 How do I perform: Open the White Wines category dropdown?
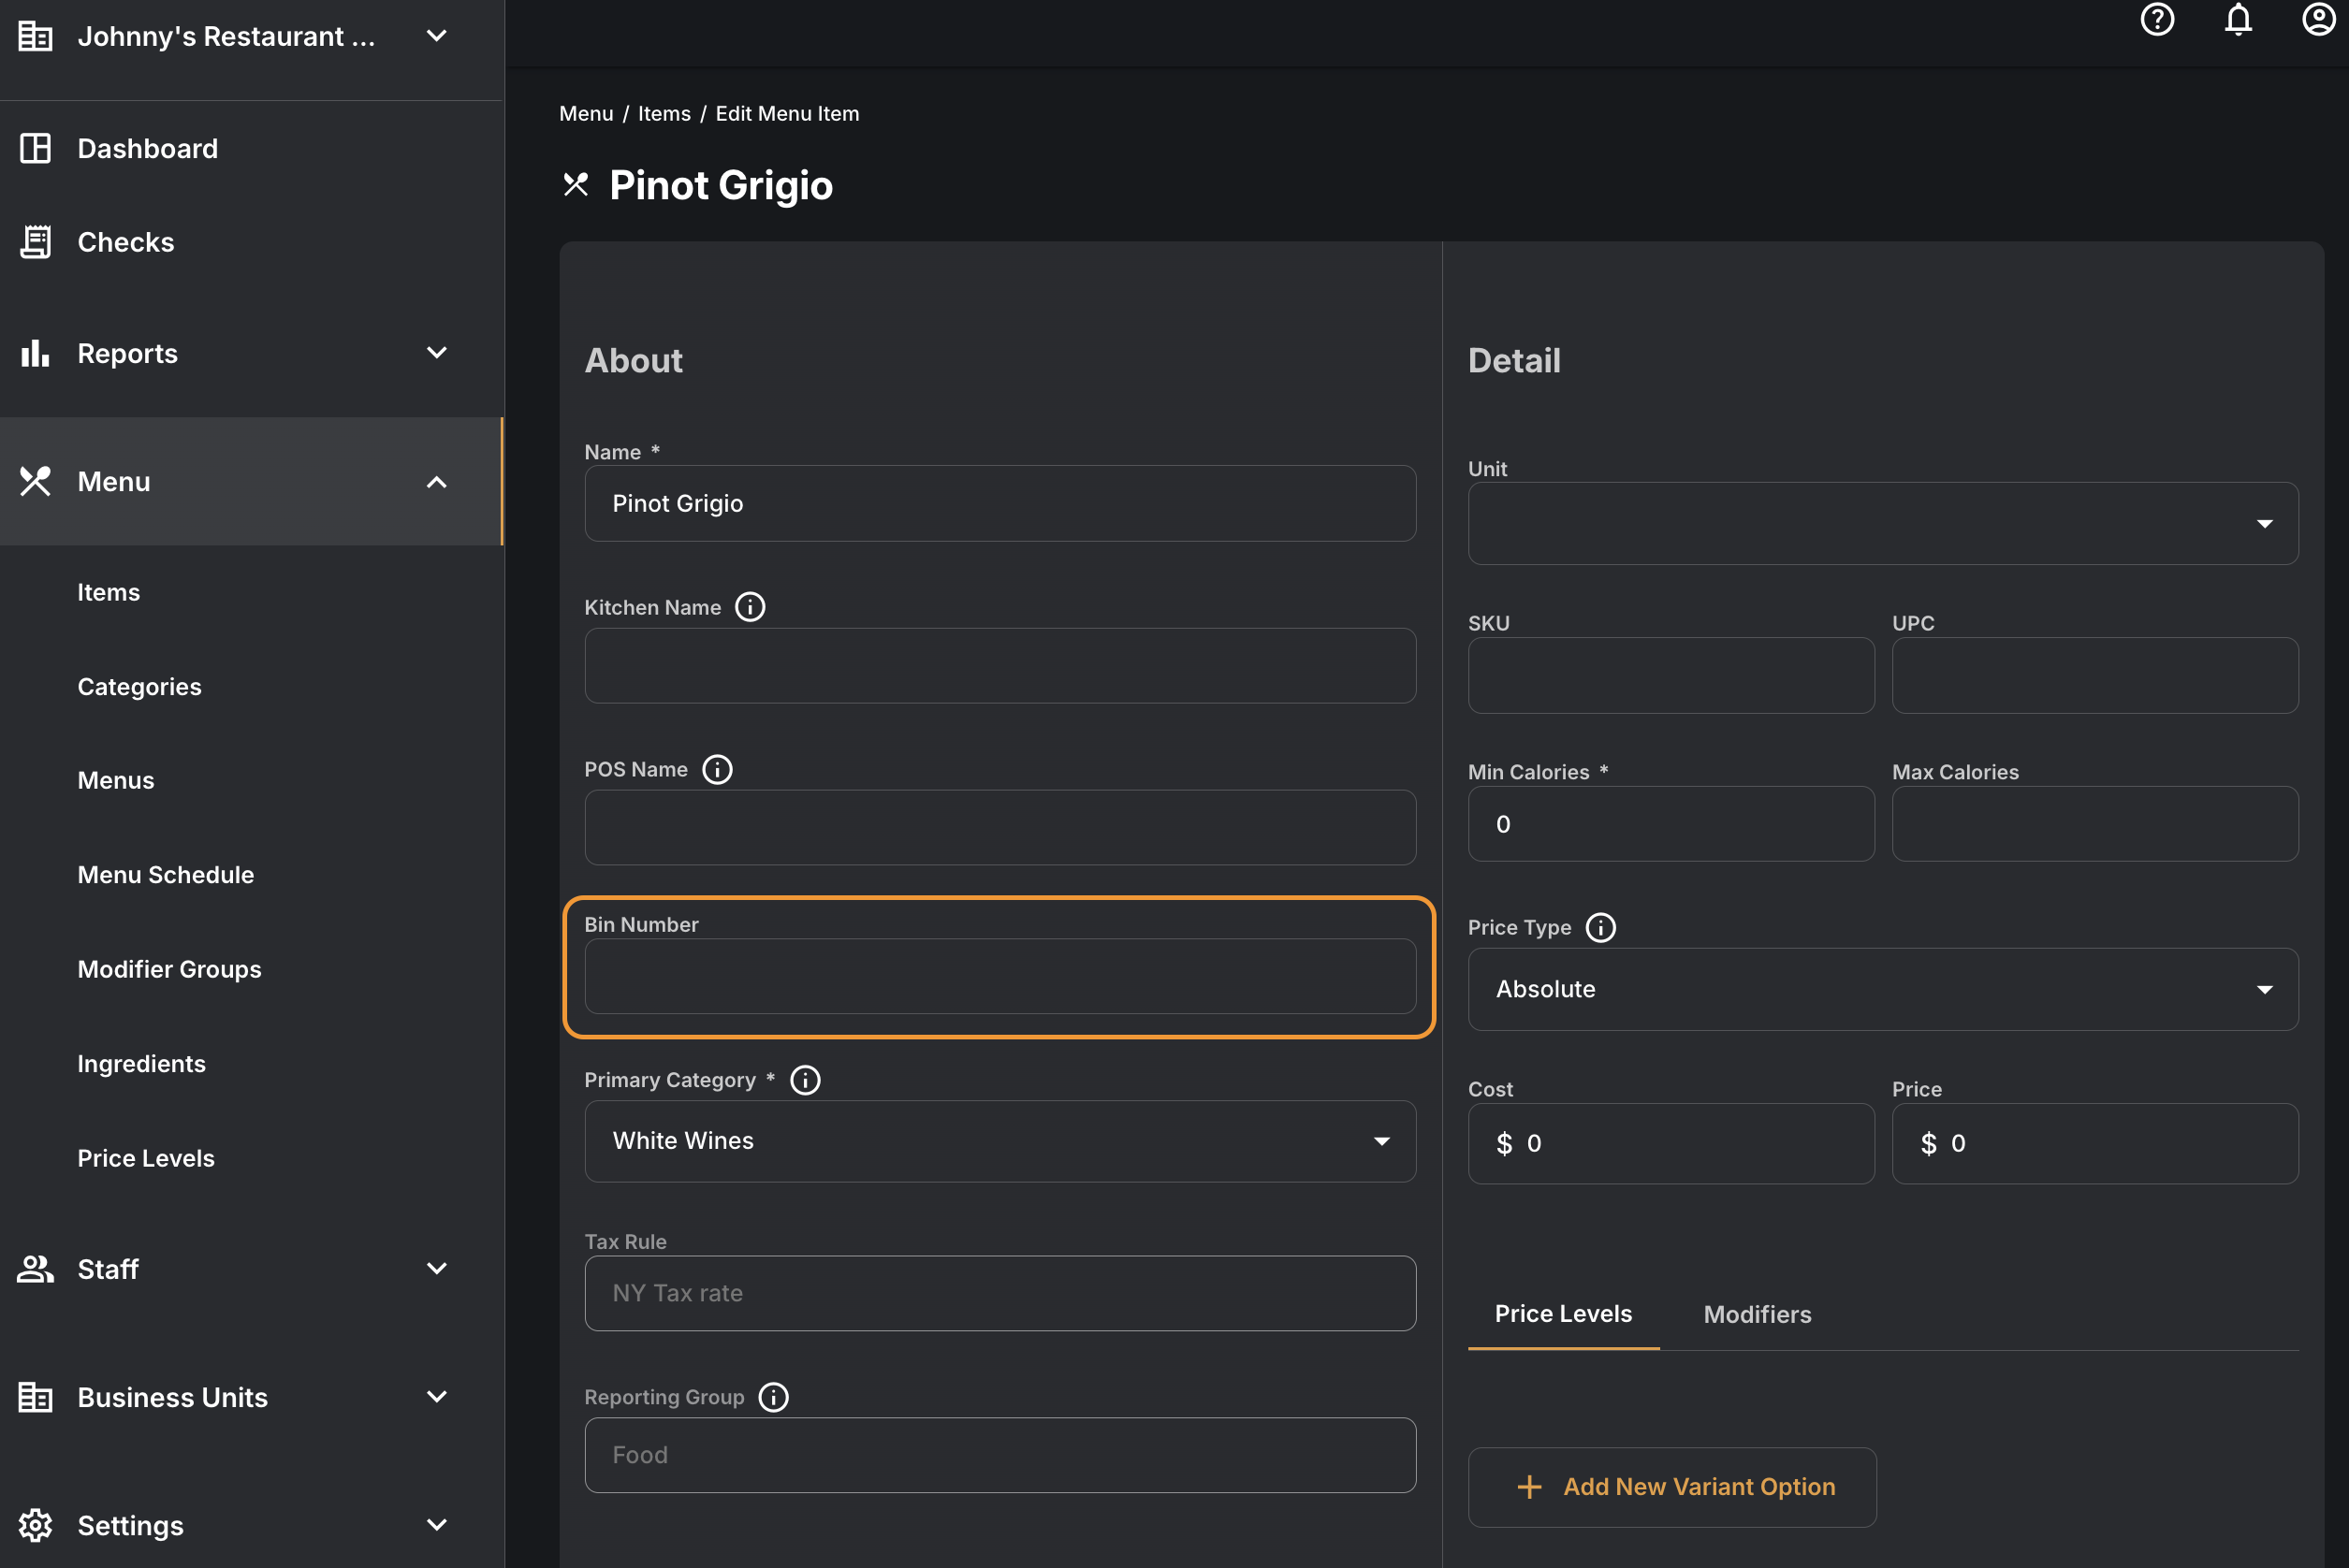coord(1000,1141)
